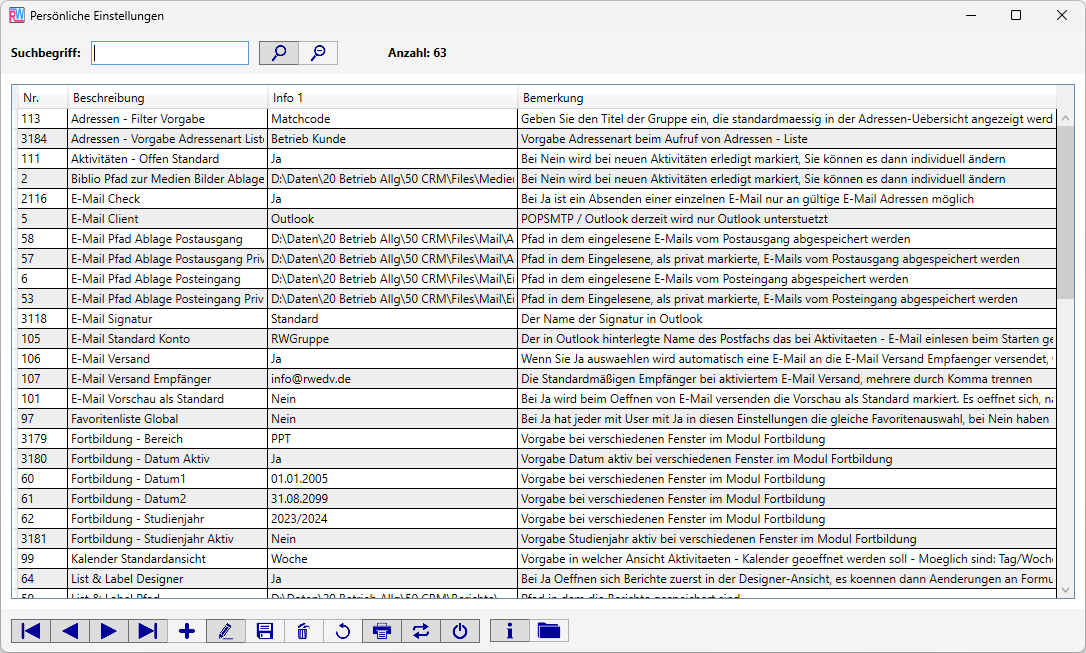Viewport: 1086px width, 653px height.
Task: Select 'E-Mail Versand Empfänger' description cell
Action: pos(168,379)
